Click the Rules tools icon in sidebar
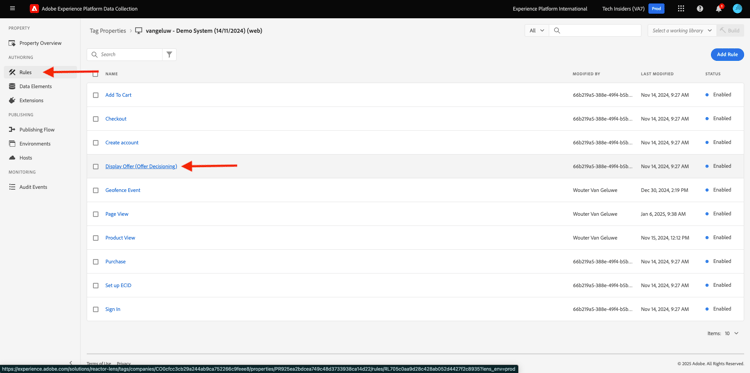Screen dimensions: 750x373 [12, 72]
